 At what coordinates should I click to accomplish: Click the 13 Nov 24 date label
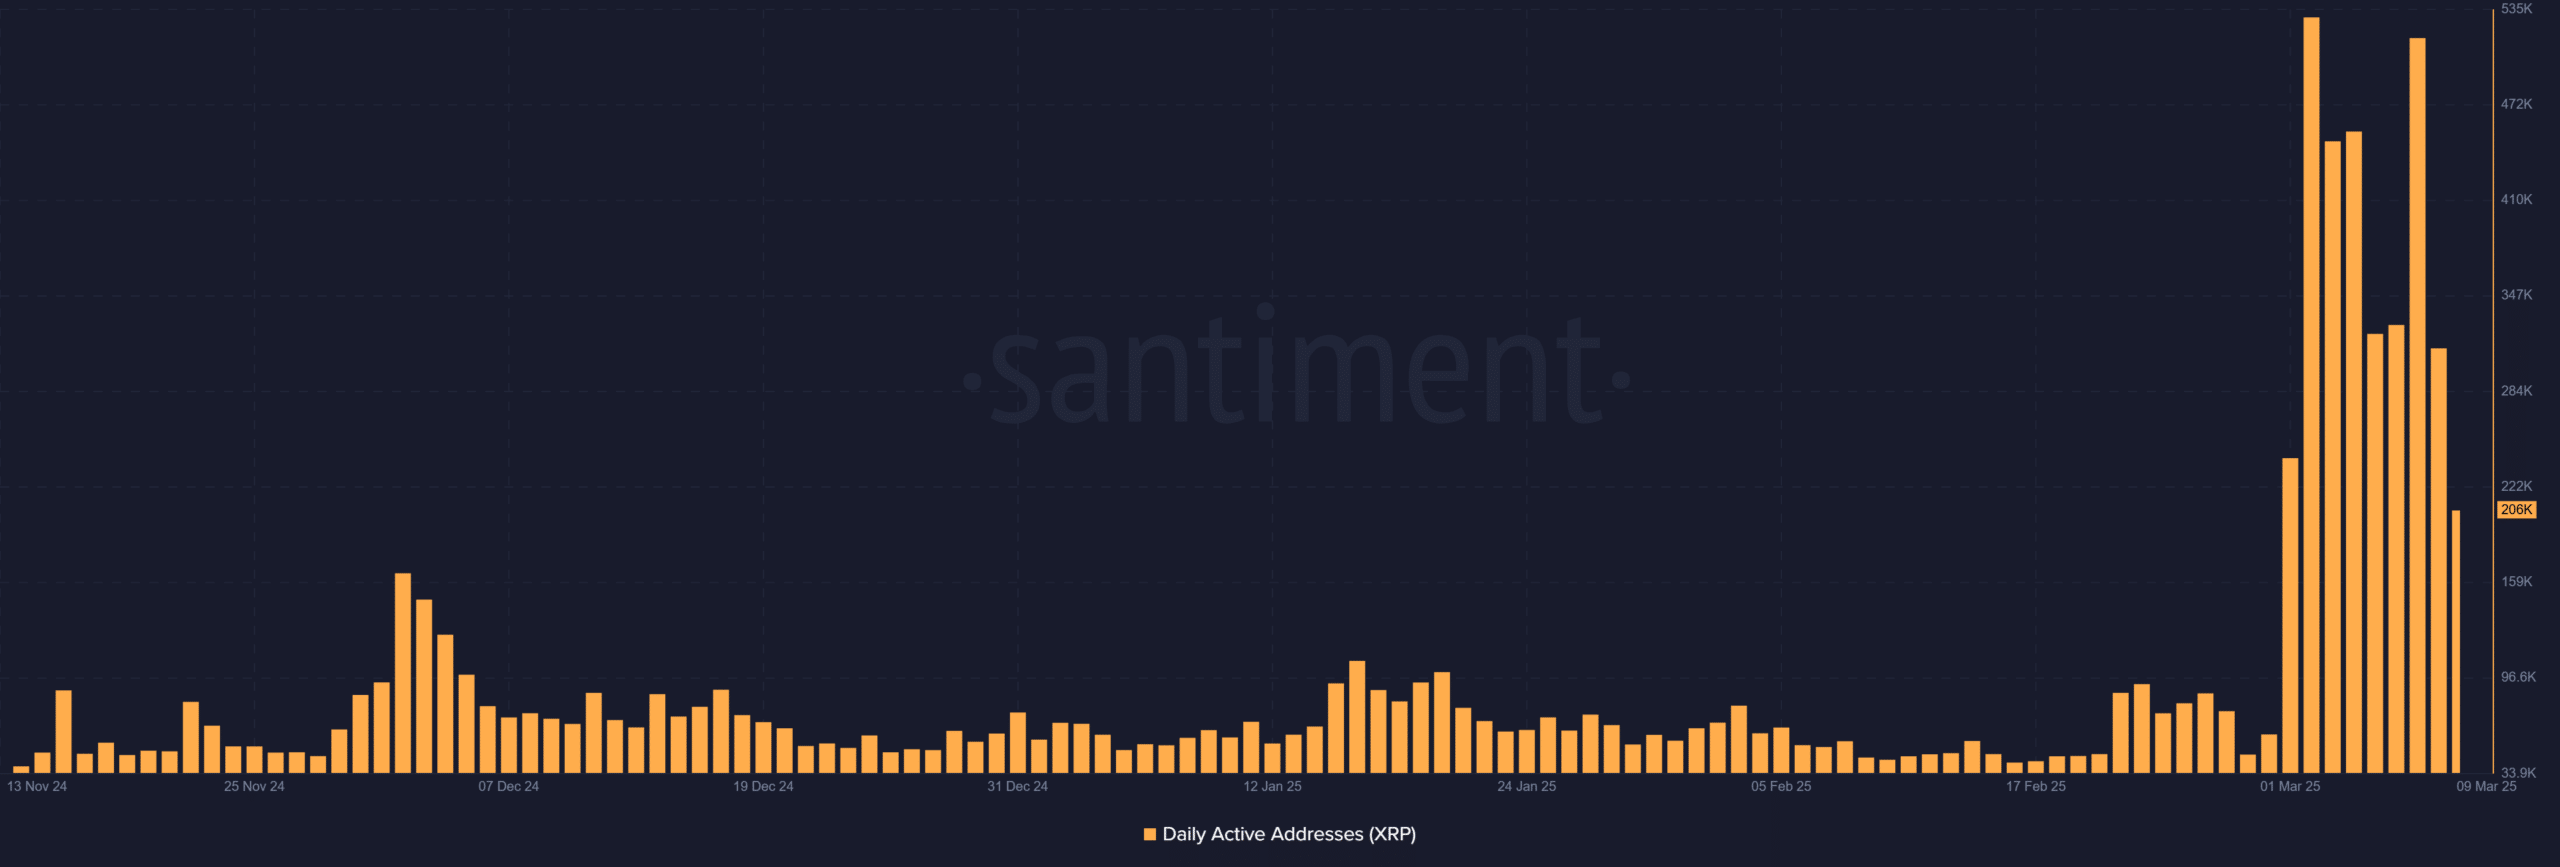(x=37, y=787)
